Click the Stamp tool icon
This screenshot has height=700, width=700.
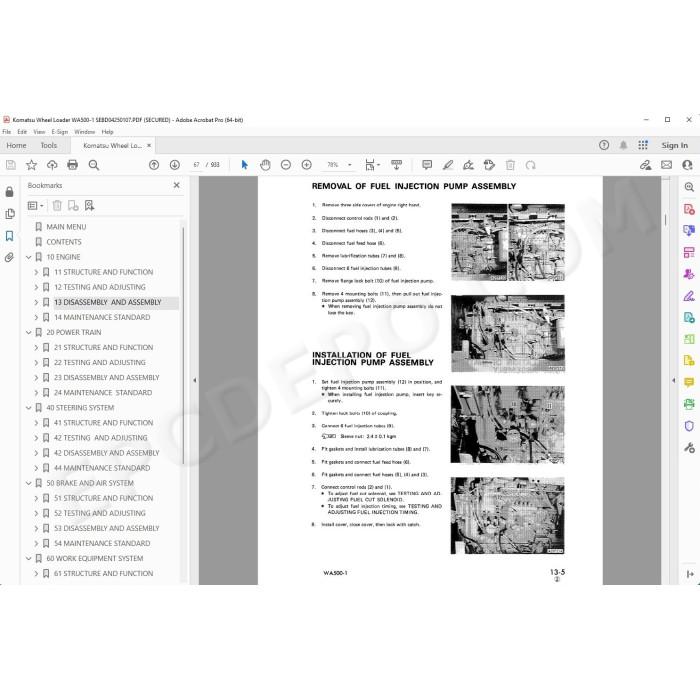click(x=489, y=165)
